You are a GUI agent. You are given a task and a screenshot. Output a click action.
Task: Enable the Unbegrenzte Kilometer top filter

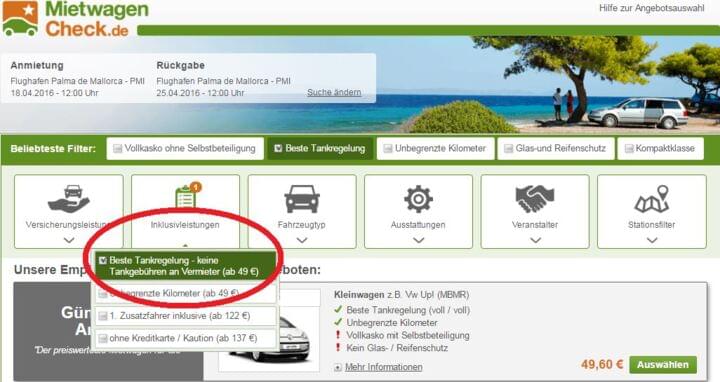(x=435, y=149)
